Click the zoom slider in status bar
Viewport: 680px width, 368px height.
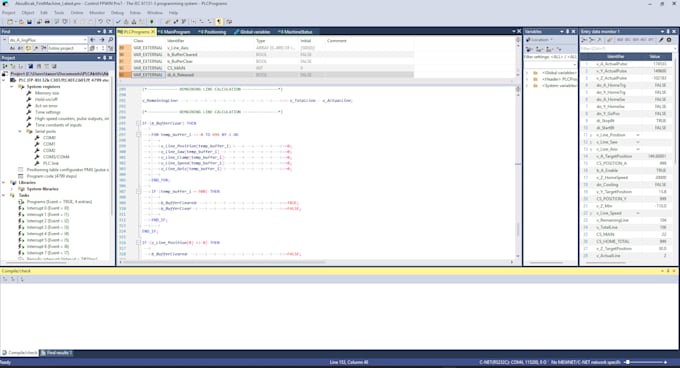click(646, 362)
